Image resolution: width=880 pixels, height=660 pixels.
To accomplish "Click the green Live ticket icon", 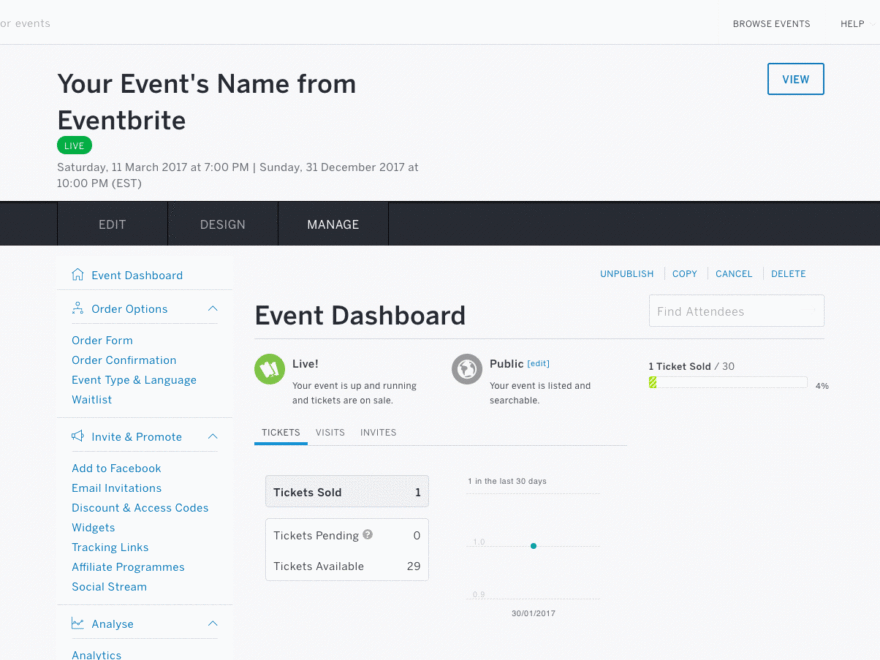I will [x=269, y=369].
